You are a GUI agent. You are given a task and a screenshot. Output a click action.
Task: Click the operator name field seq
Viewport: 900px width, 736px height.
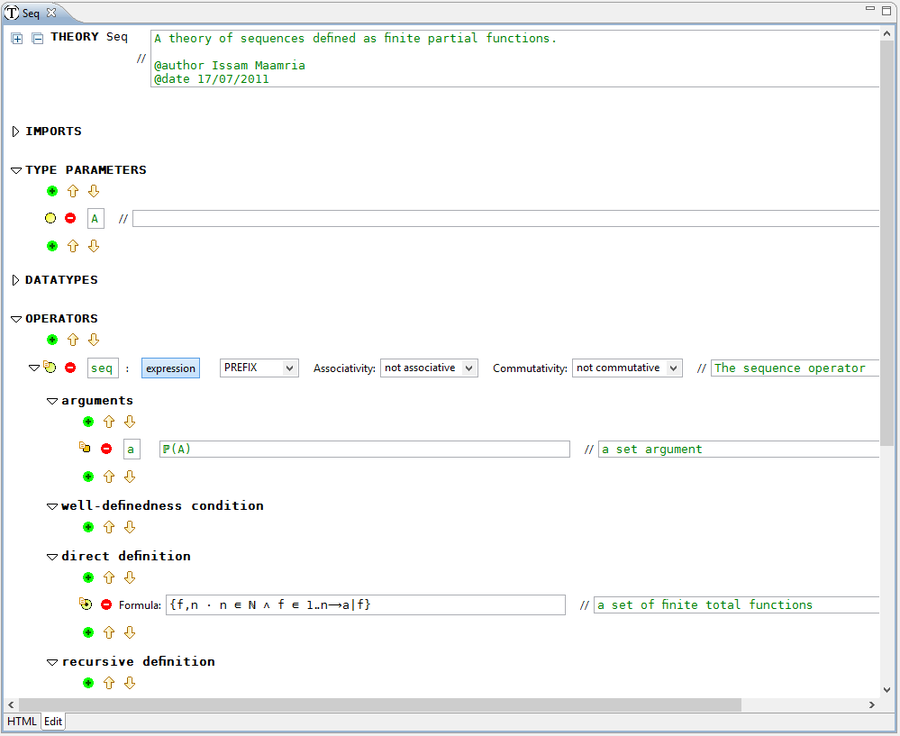(x=103, y=368)
